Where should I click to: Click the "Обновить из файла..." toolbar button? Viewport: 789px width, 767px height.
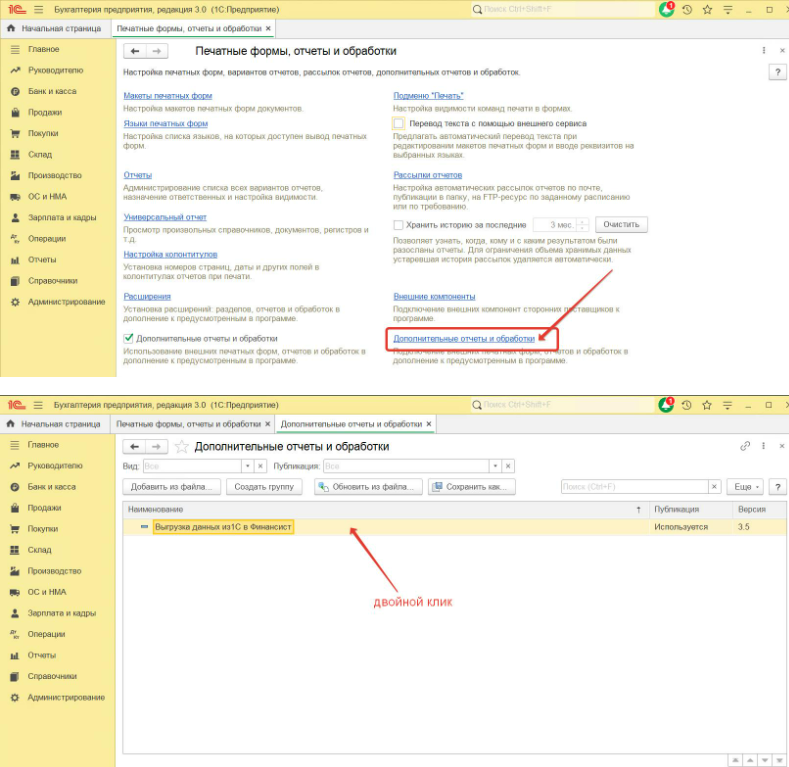coord(367,487)
